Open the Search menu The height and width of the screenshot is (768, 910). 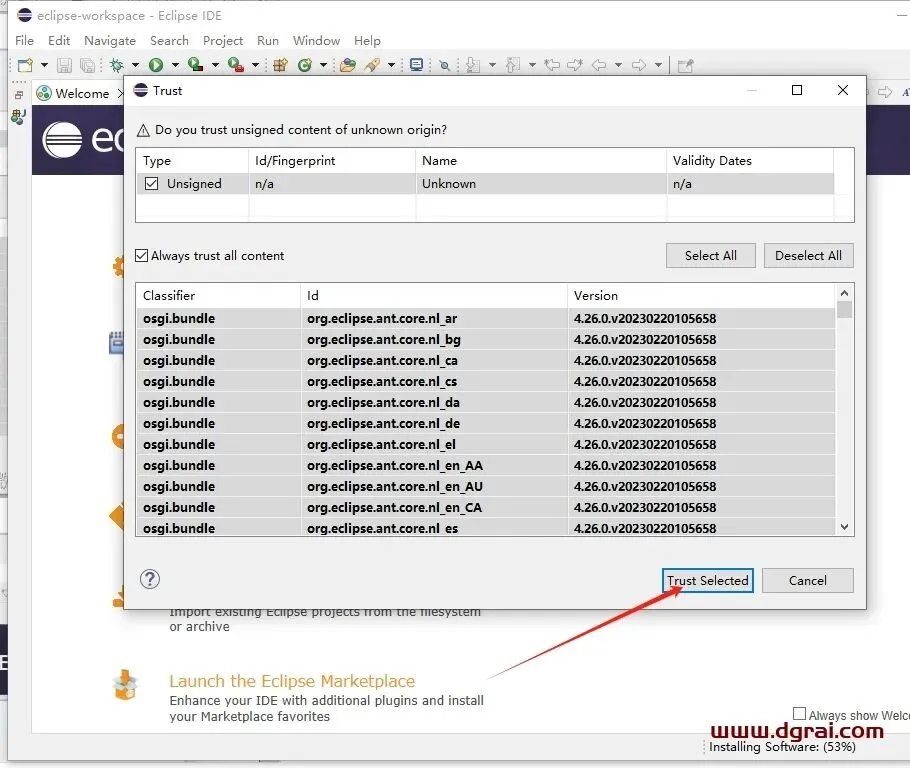pos(169,41)
